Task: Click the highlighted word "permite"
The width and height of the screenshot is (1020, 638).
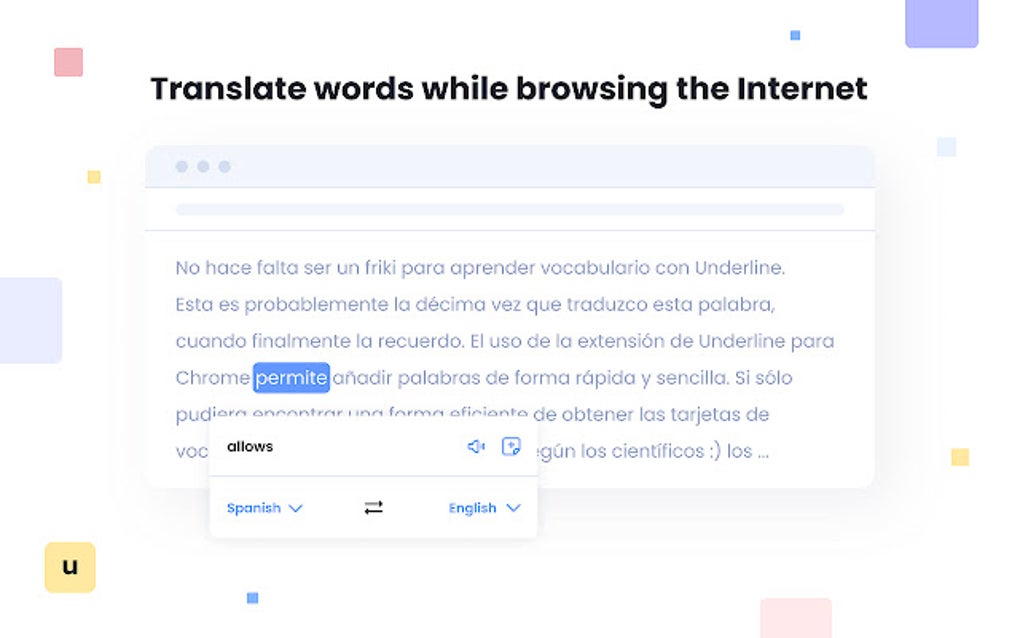Action: [x=290, y=377]
